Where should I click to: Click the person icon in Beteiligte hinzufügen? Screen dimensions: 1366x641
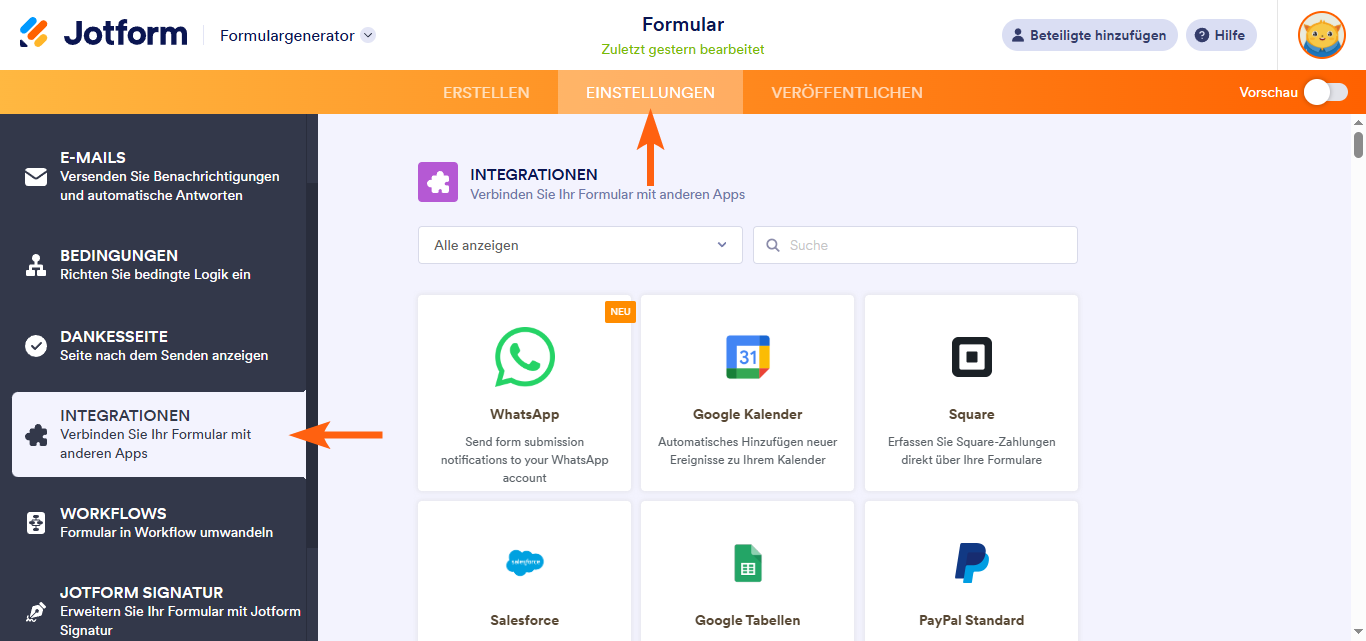[x=1018, y=35]
